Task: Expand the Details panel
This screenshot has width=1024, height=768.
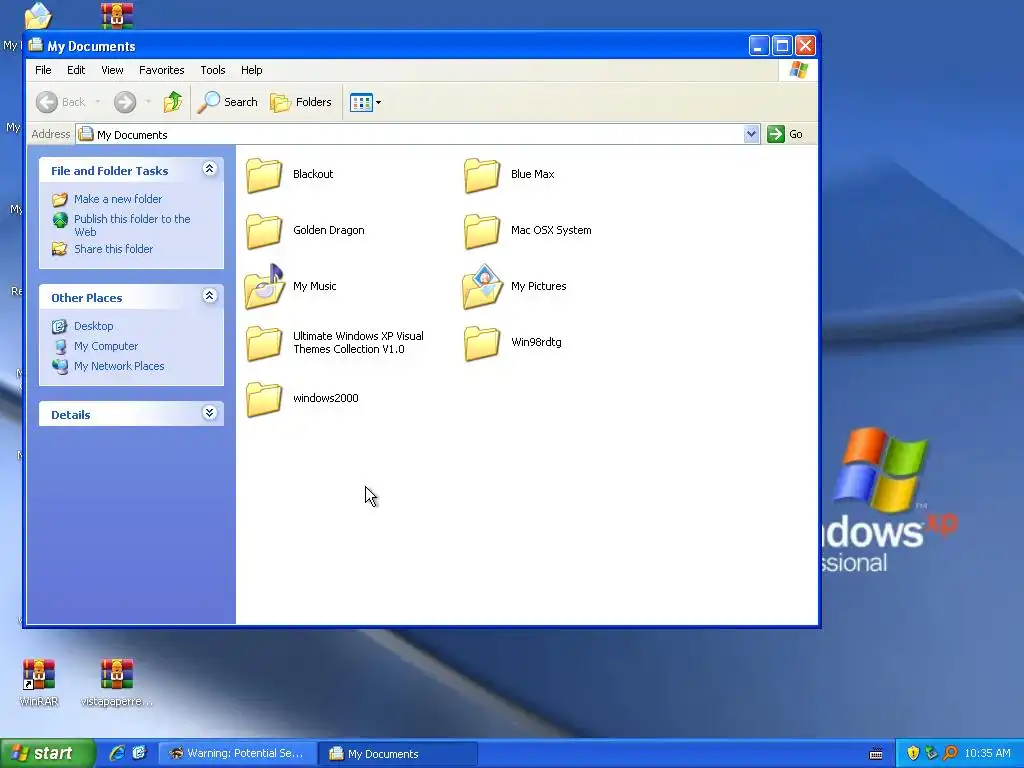Action: click(x=209, y=413)
